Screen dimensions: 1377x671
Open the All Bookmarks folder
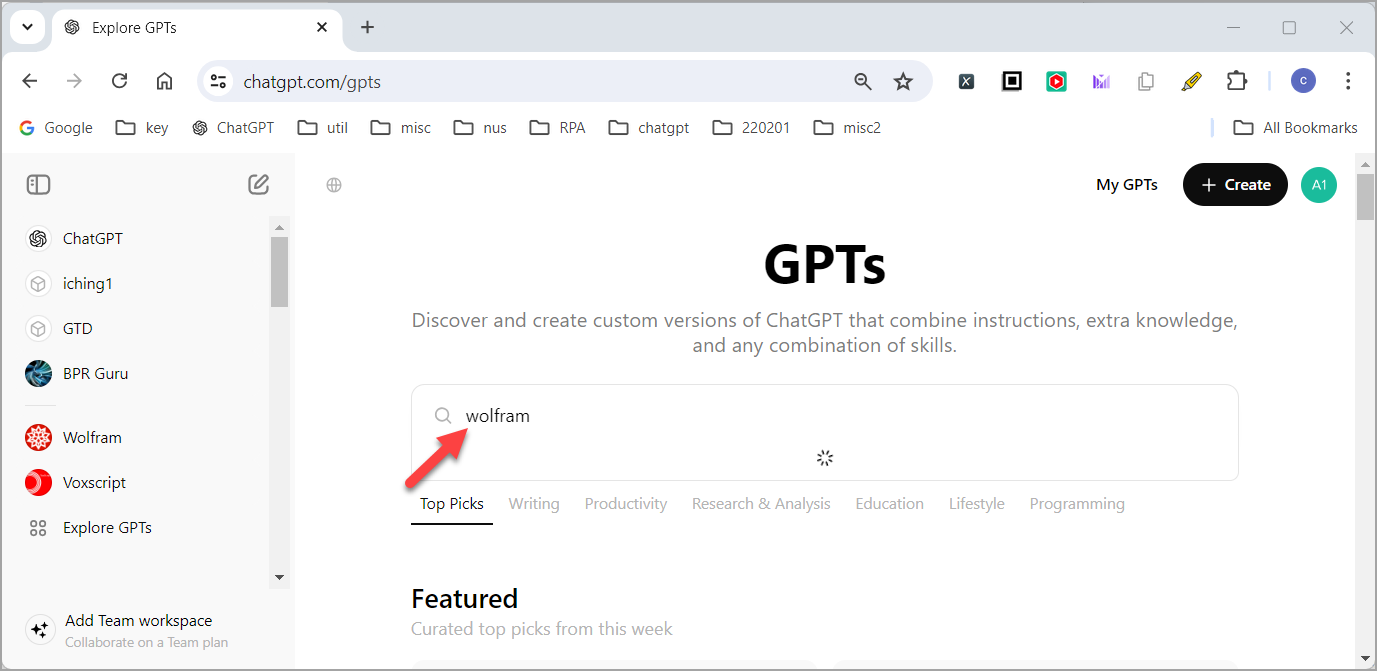point(1295,128)
